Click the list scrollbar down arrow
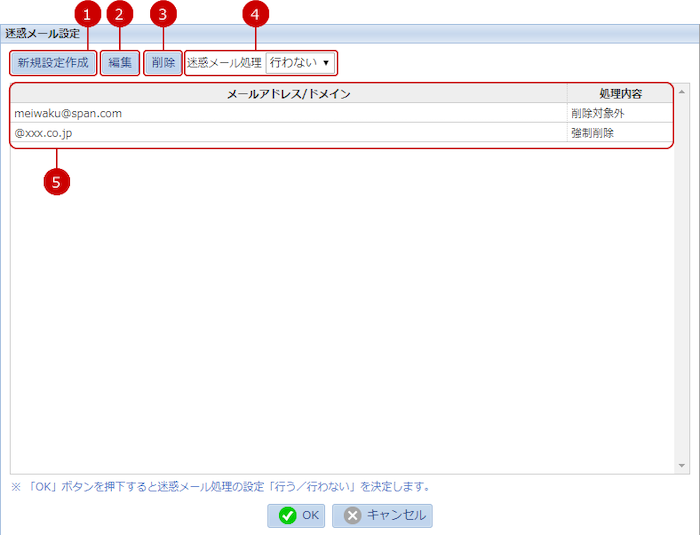Screen dimensions: 700x535 click(682, 466)
